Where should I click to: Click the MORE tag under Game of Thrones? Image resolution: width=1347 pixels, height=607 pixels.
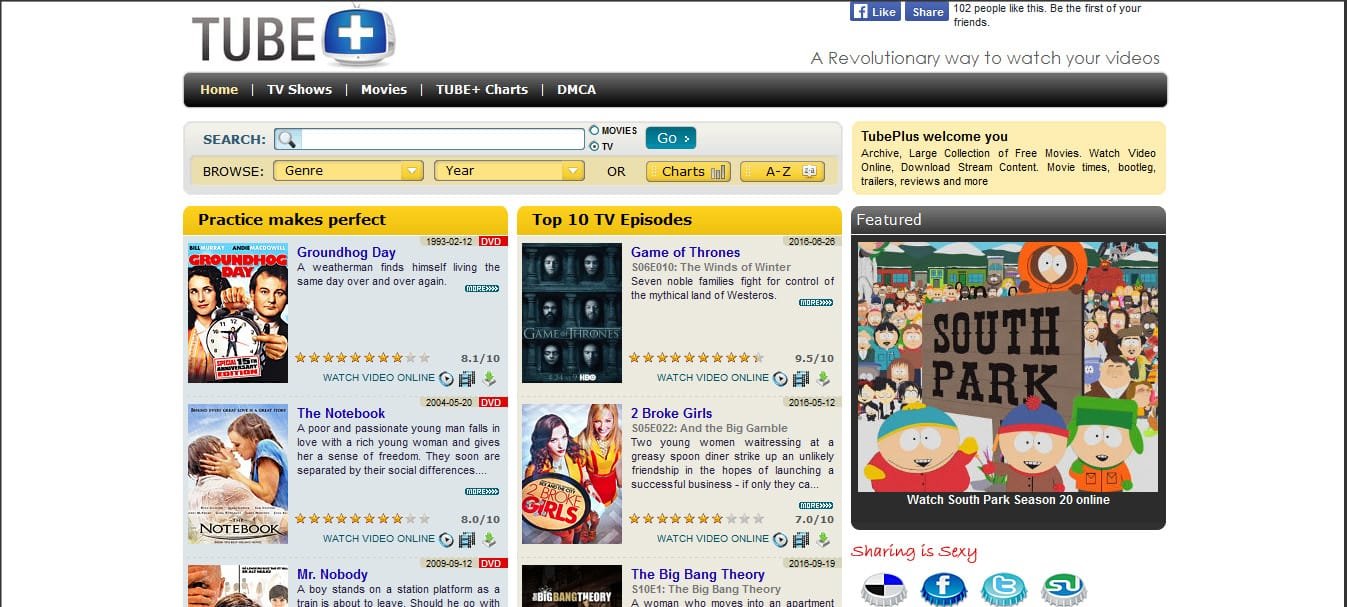click(816, 302)
